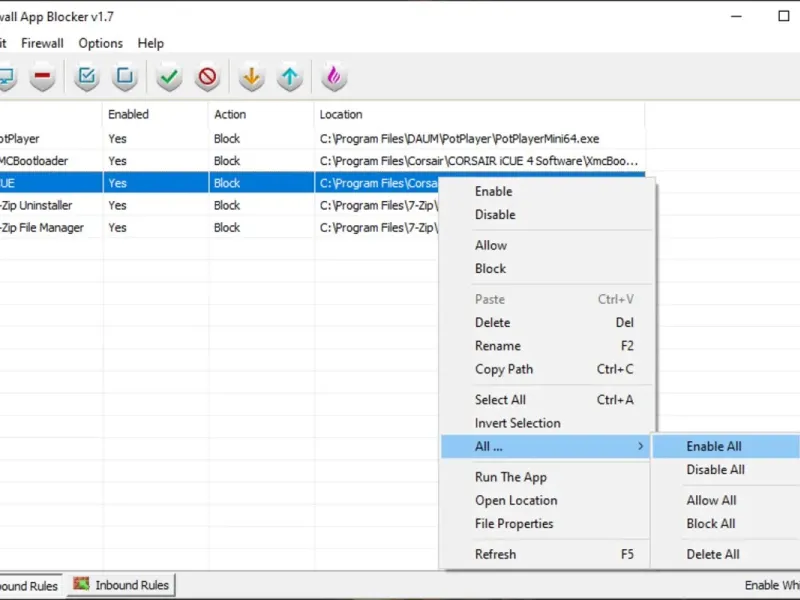Click the green checkmark allow toolbar icon

click(170, 77)
